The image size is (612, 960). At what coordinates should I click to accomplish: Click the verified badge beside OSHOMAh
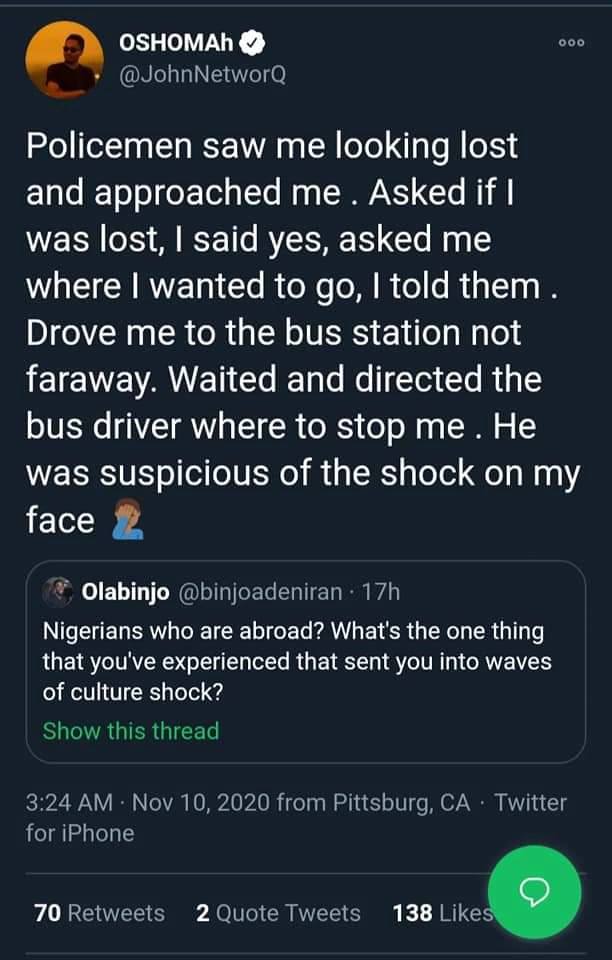pyautogui.click(x=254, y=44)
